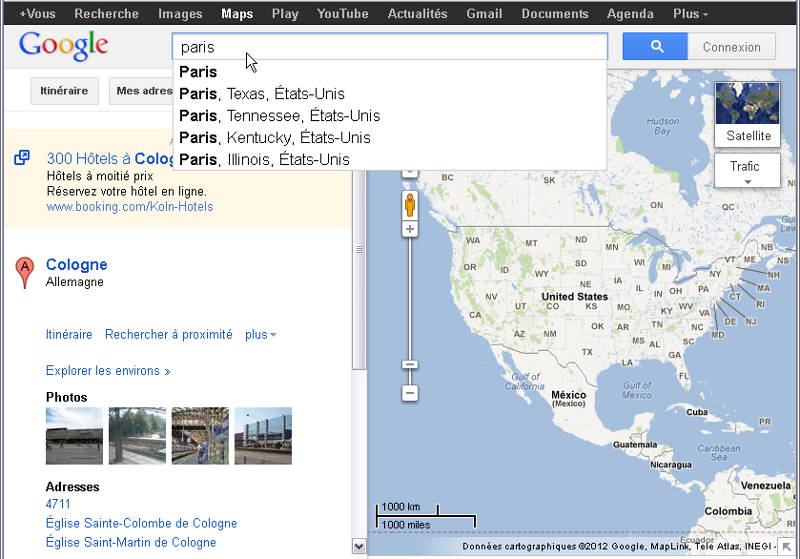Viewport: 800px width, 559px height.
Task: Expand the Plus menu in top bar
Action: 690,14
